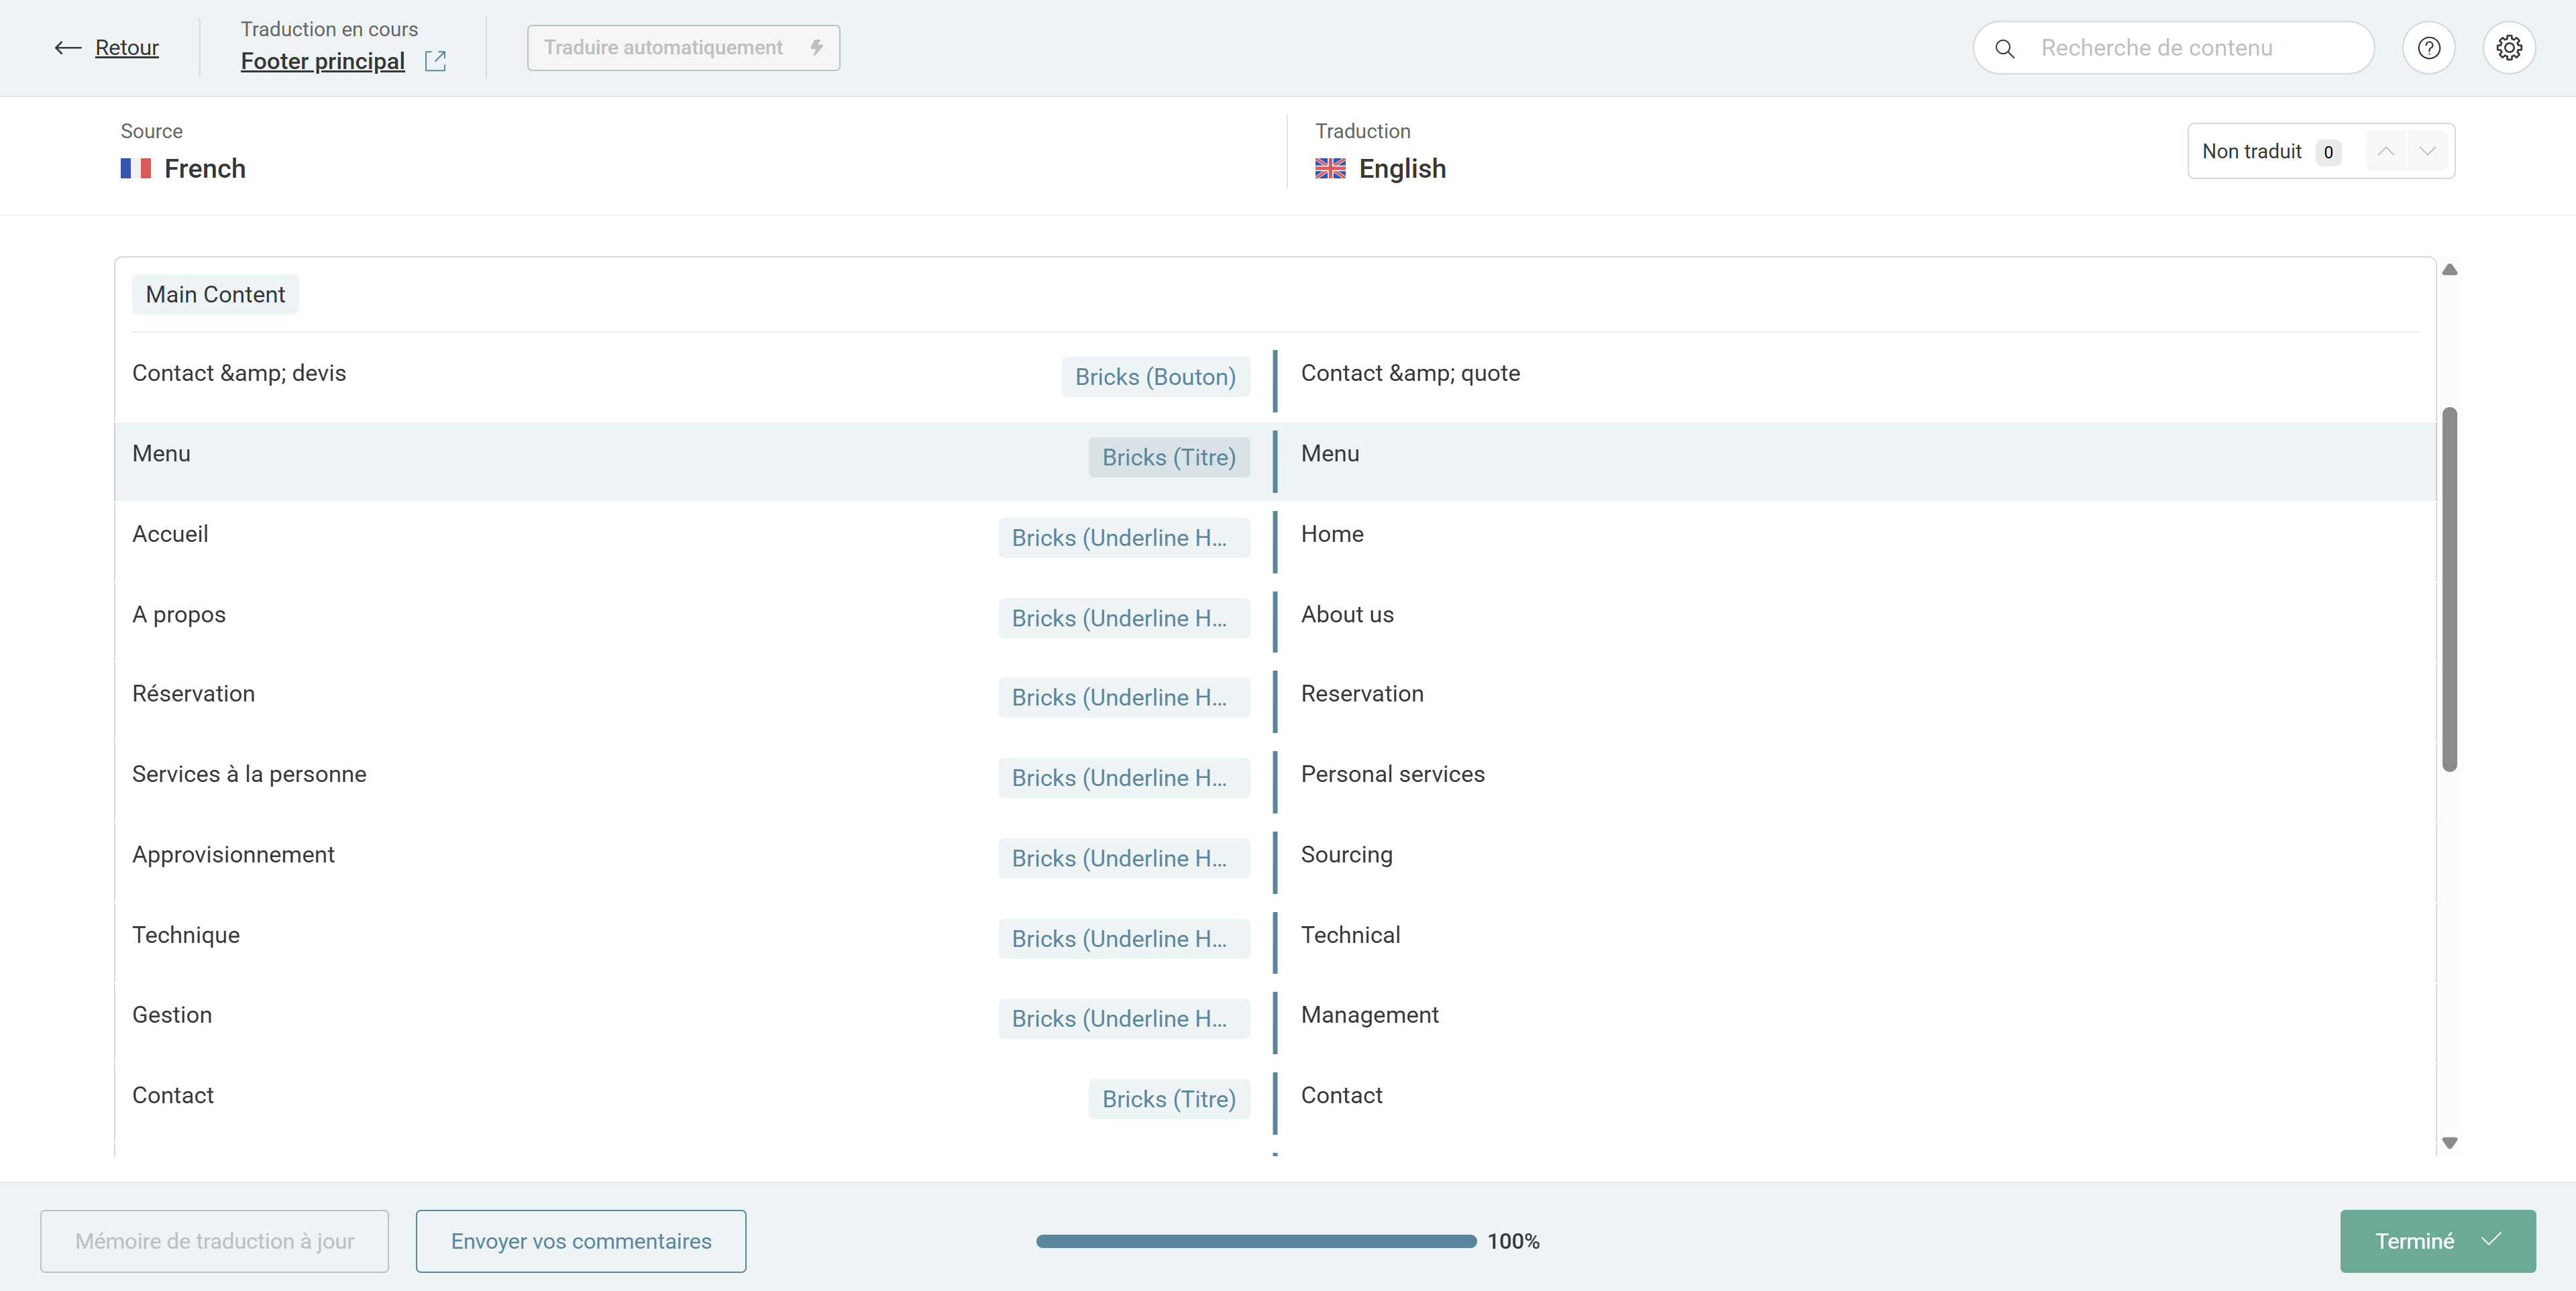Select source text 'Menu'
Image resolution: width=2576 pixels, height=1291 pixels.
161,454
